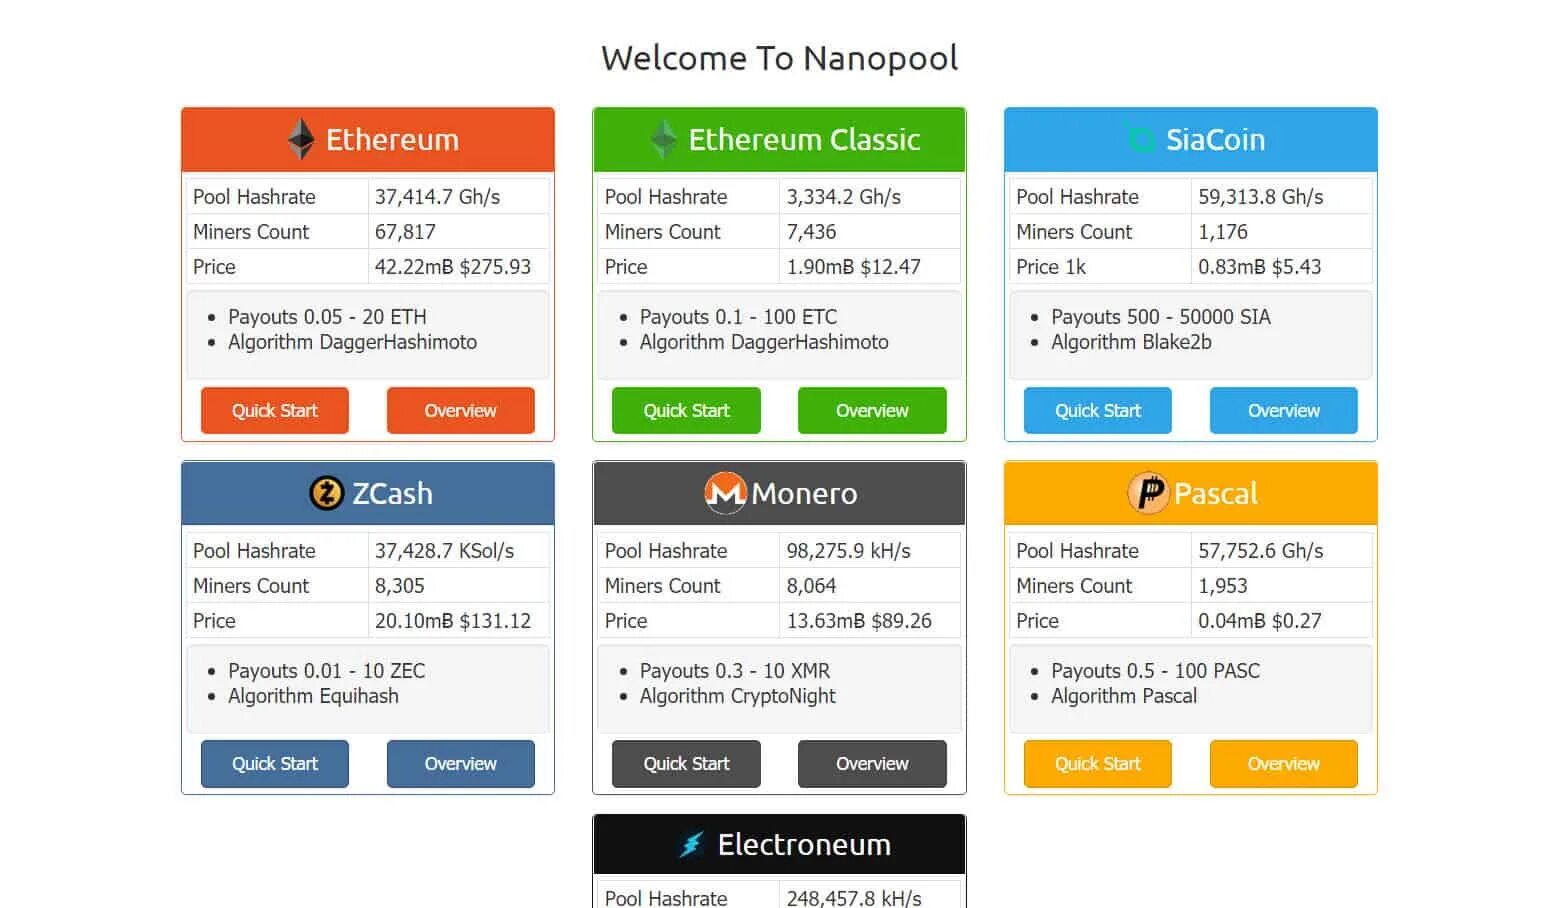Screen dimensions: 1548x908
Task: Open SiaCoin Quick Start
Action: tap(1097, 410)
